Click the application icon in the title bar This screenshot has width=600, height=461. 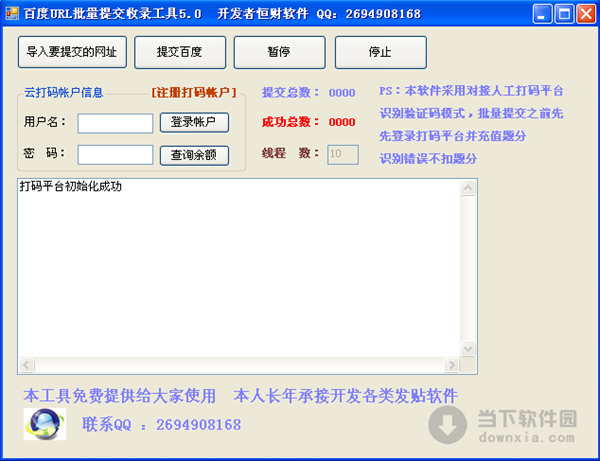tap(12, 13)
